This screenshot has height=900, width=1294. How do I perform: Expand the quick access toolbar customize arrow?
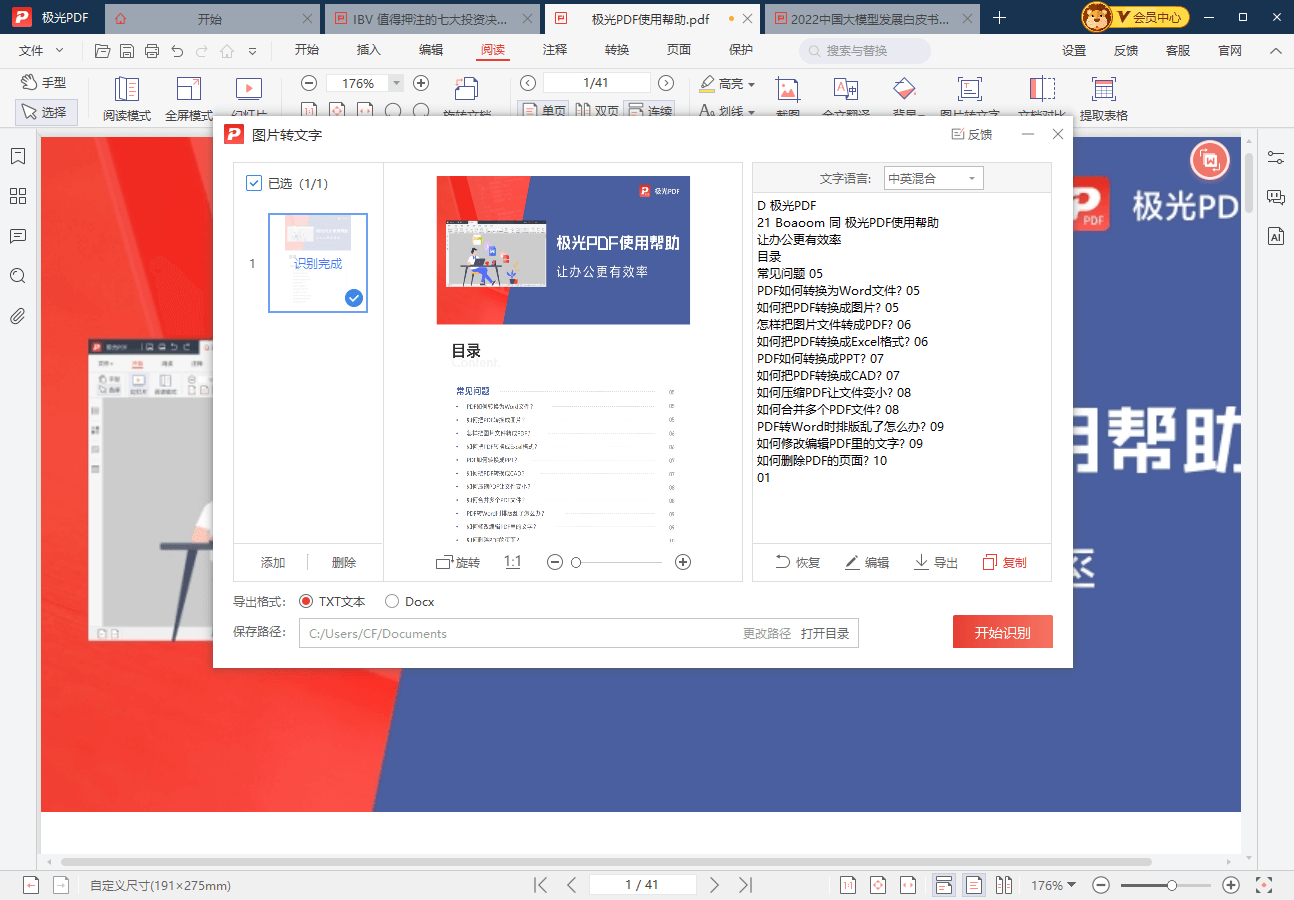pyautogui.click(x=252, y=51)
